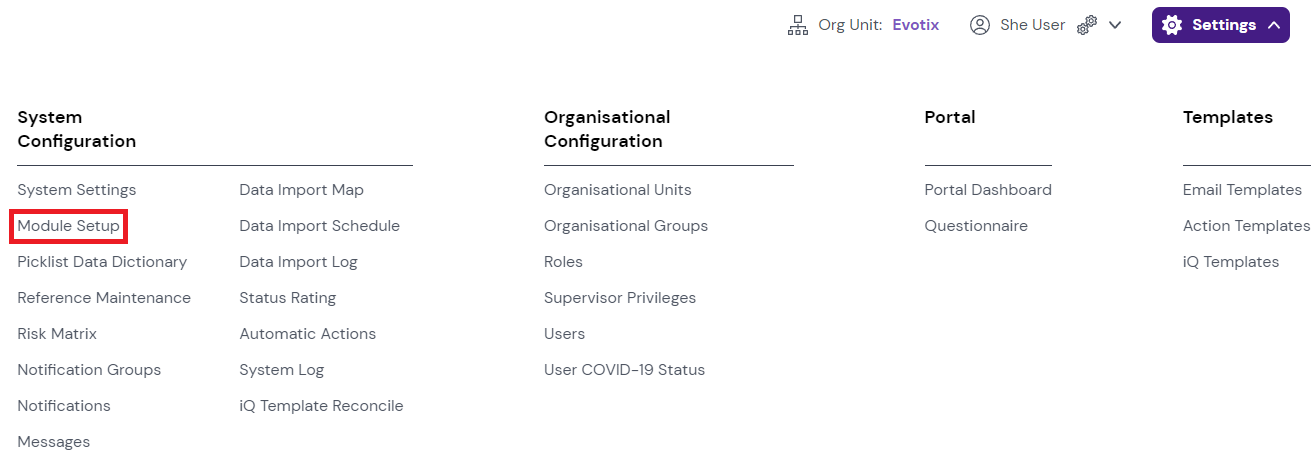Image resolution: width=1316 pixels, height=456 pixels.
Task: Go to Supervisor Privileges
Action: (x=619, y=298)
